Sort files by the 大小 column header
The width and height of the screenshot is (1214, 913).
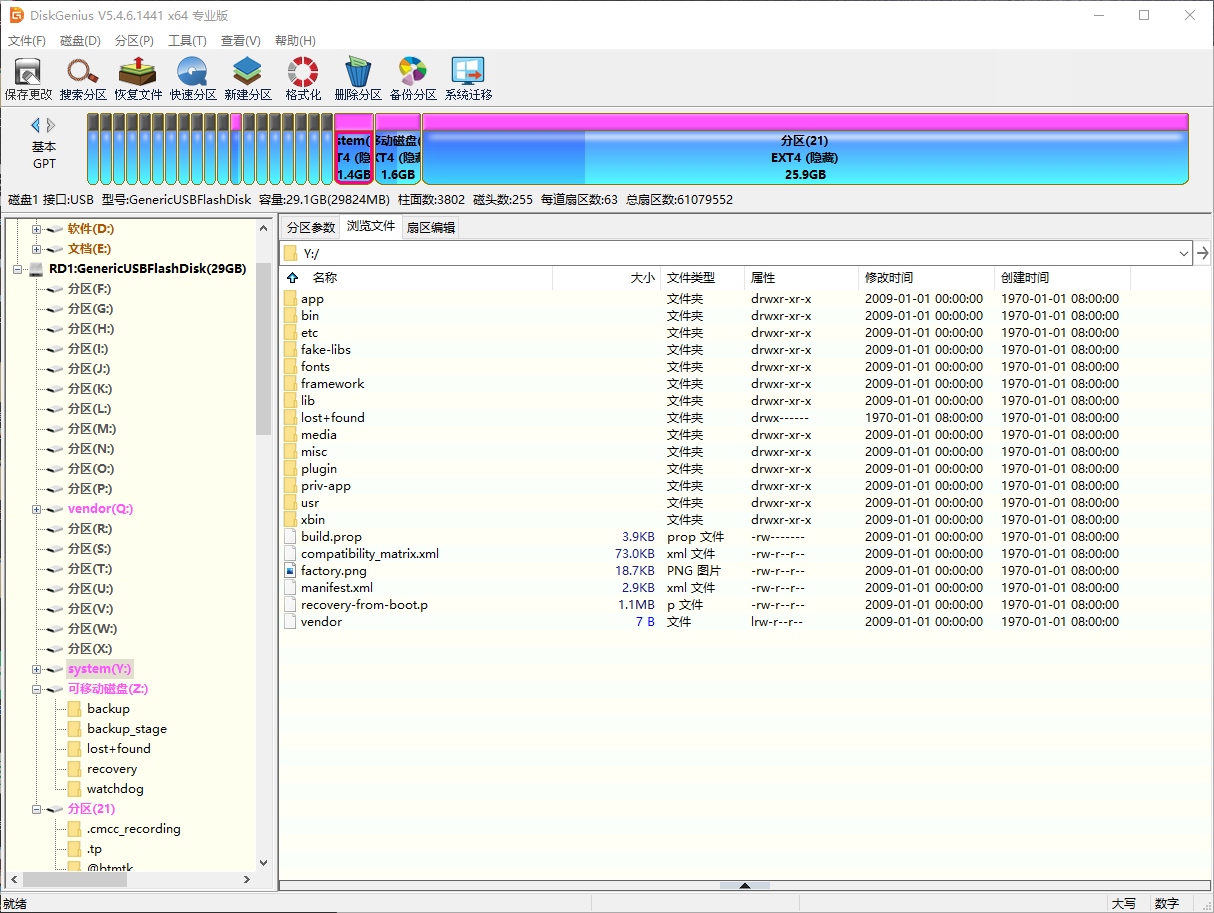coord(641,277)
